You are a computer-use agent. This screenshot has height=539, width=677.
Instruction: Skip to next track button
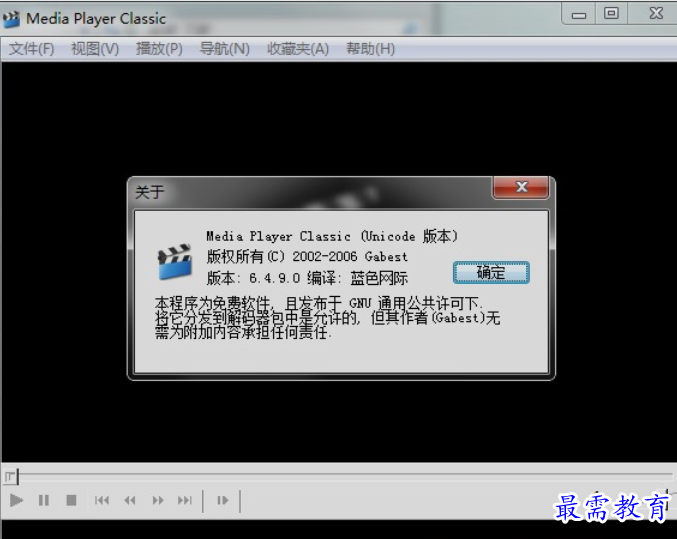[x=185, y=501]
